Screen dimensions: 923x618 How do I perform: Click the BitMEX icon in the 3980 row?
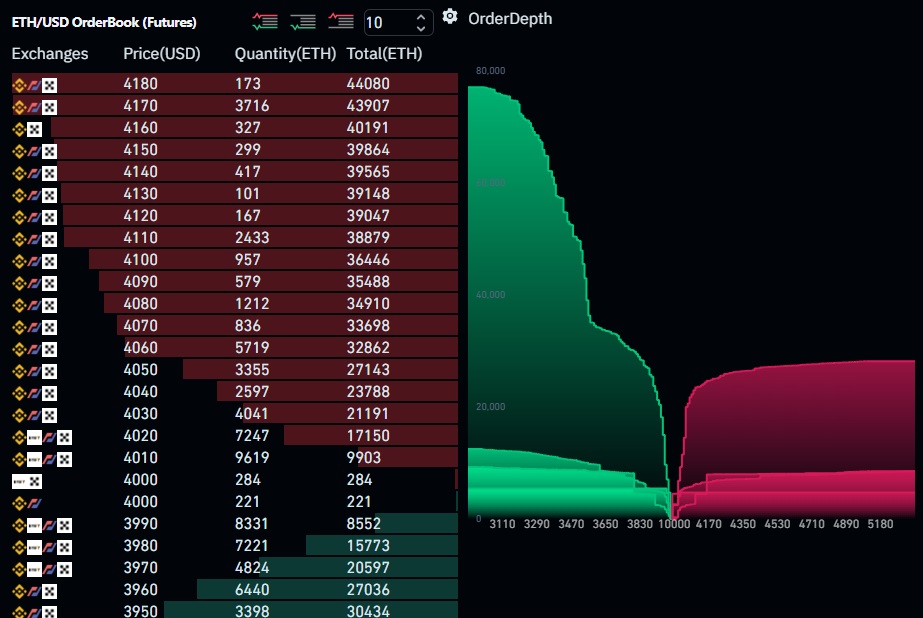click(x=49, y=547)
